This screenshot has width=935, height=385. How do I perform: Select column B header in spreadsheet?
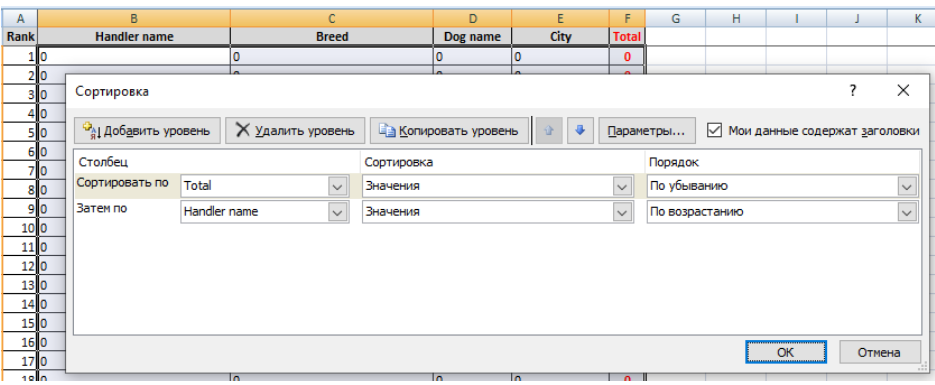click(134, 18)
